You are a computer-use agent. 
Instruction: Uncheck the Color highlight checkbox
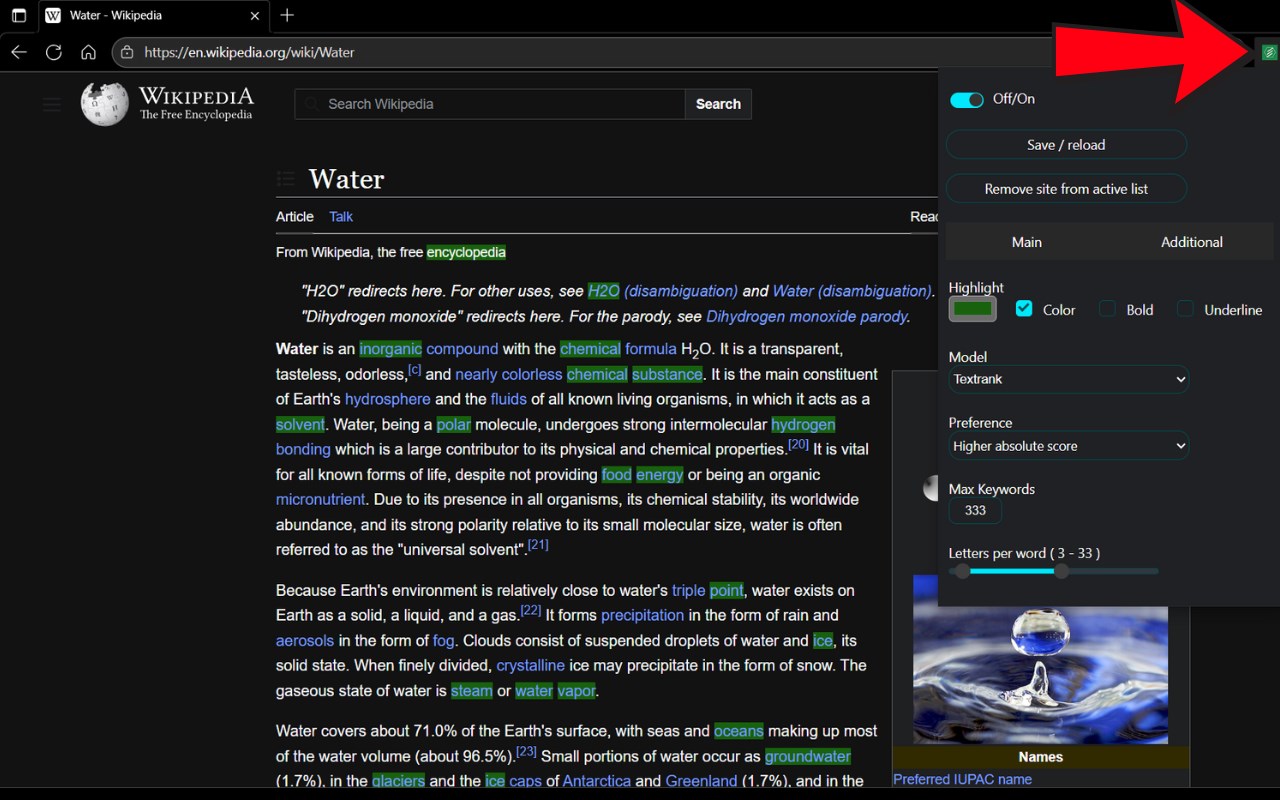(1024, 309)
